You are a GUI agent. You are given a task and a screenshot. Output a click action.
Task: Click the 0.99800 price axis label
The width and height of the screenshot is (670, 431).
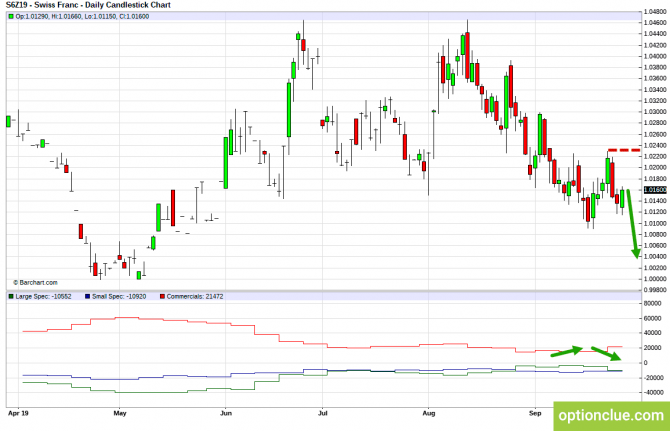click(x=655, y=290)
